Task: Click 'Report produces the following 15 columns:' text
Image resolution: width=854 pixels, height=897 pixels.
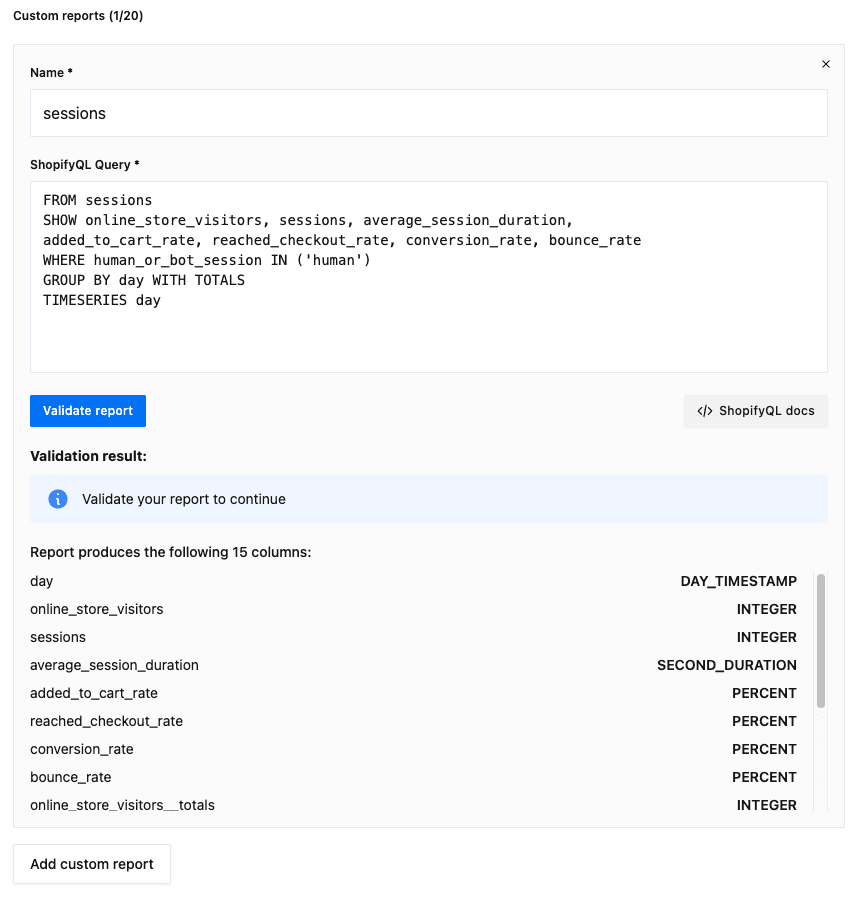Action: (x=170, y=552)
